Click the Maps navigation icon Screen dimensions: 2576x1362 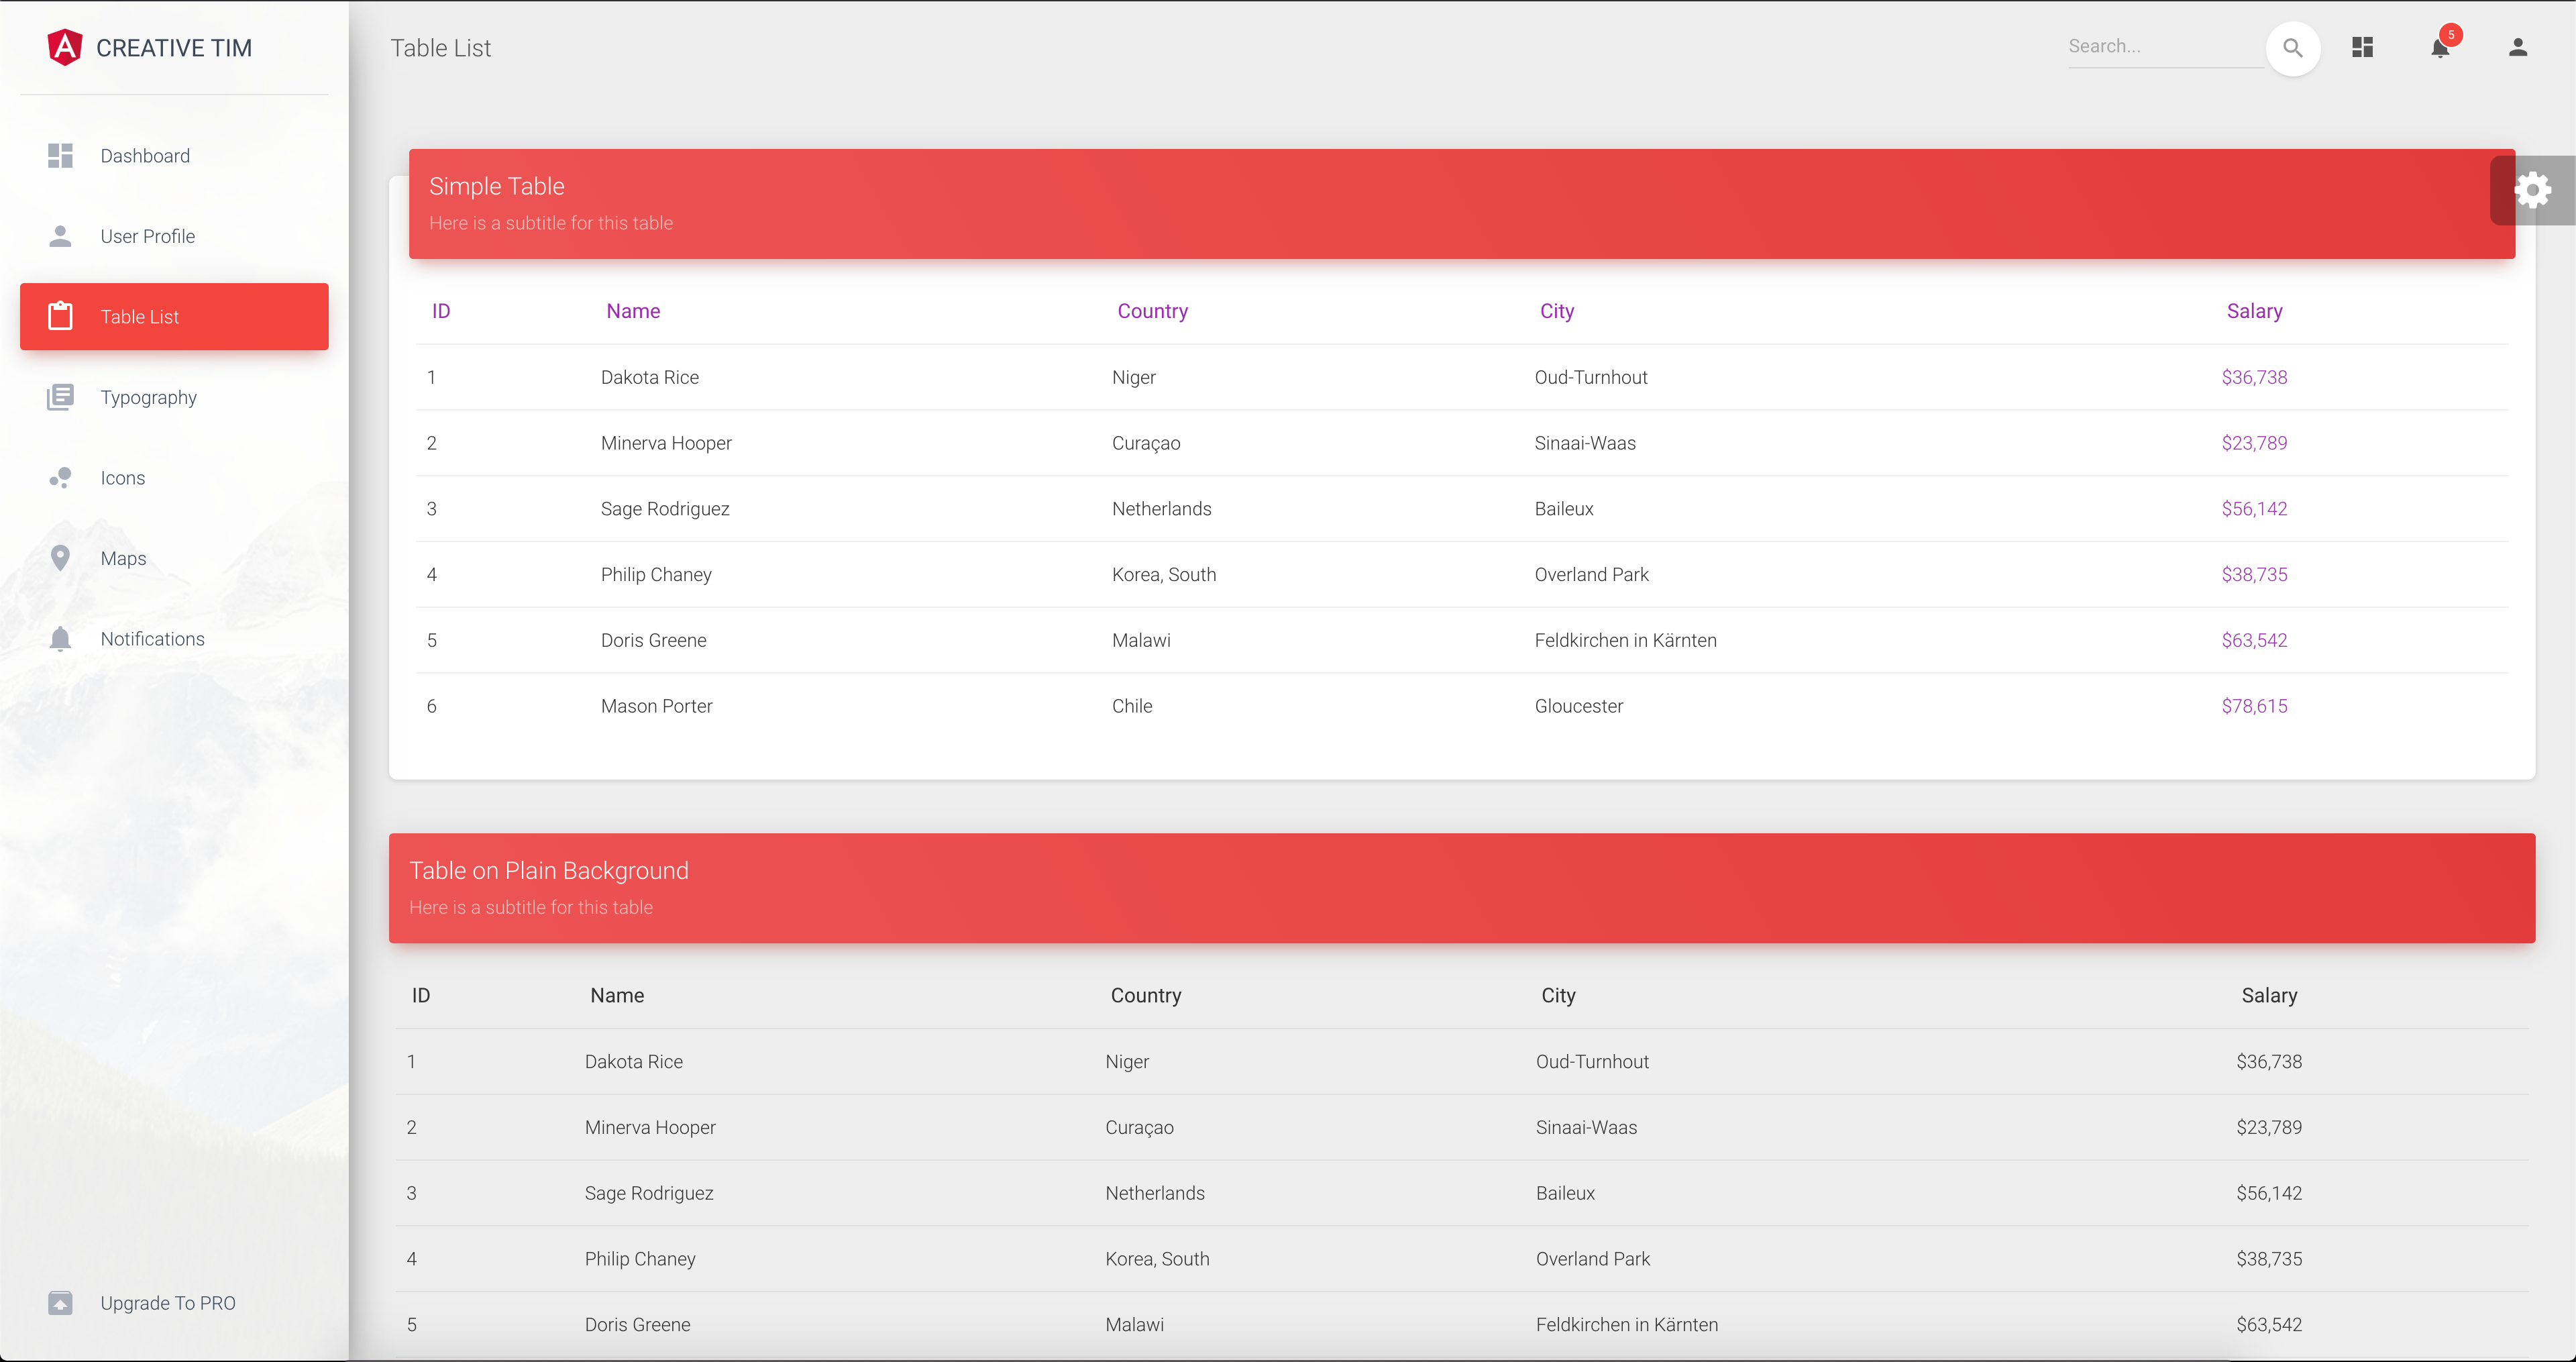pyautogui.click(x=60, y=558)
